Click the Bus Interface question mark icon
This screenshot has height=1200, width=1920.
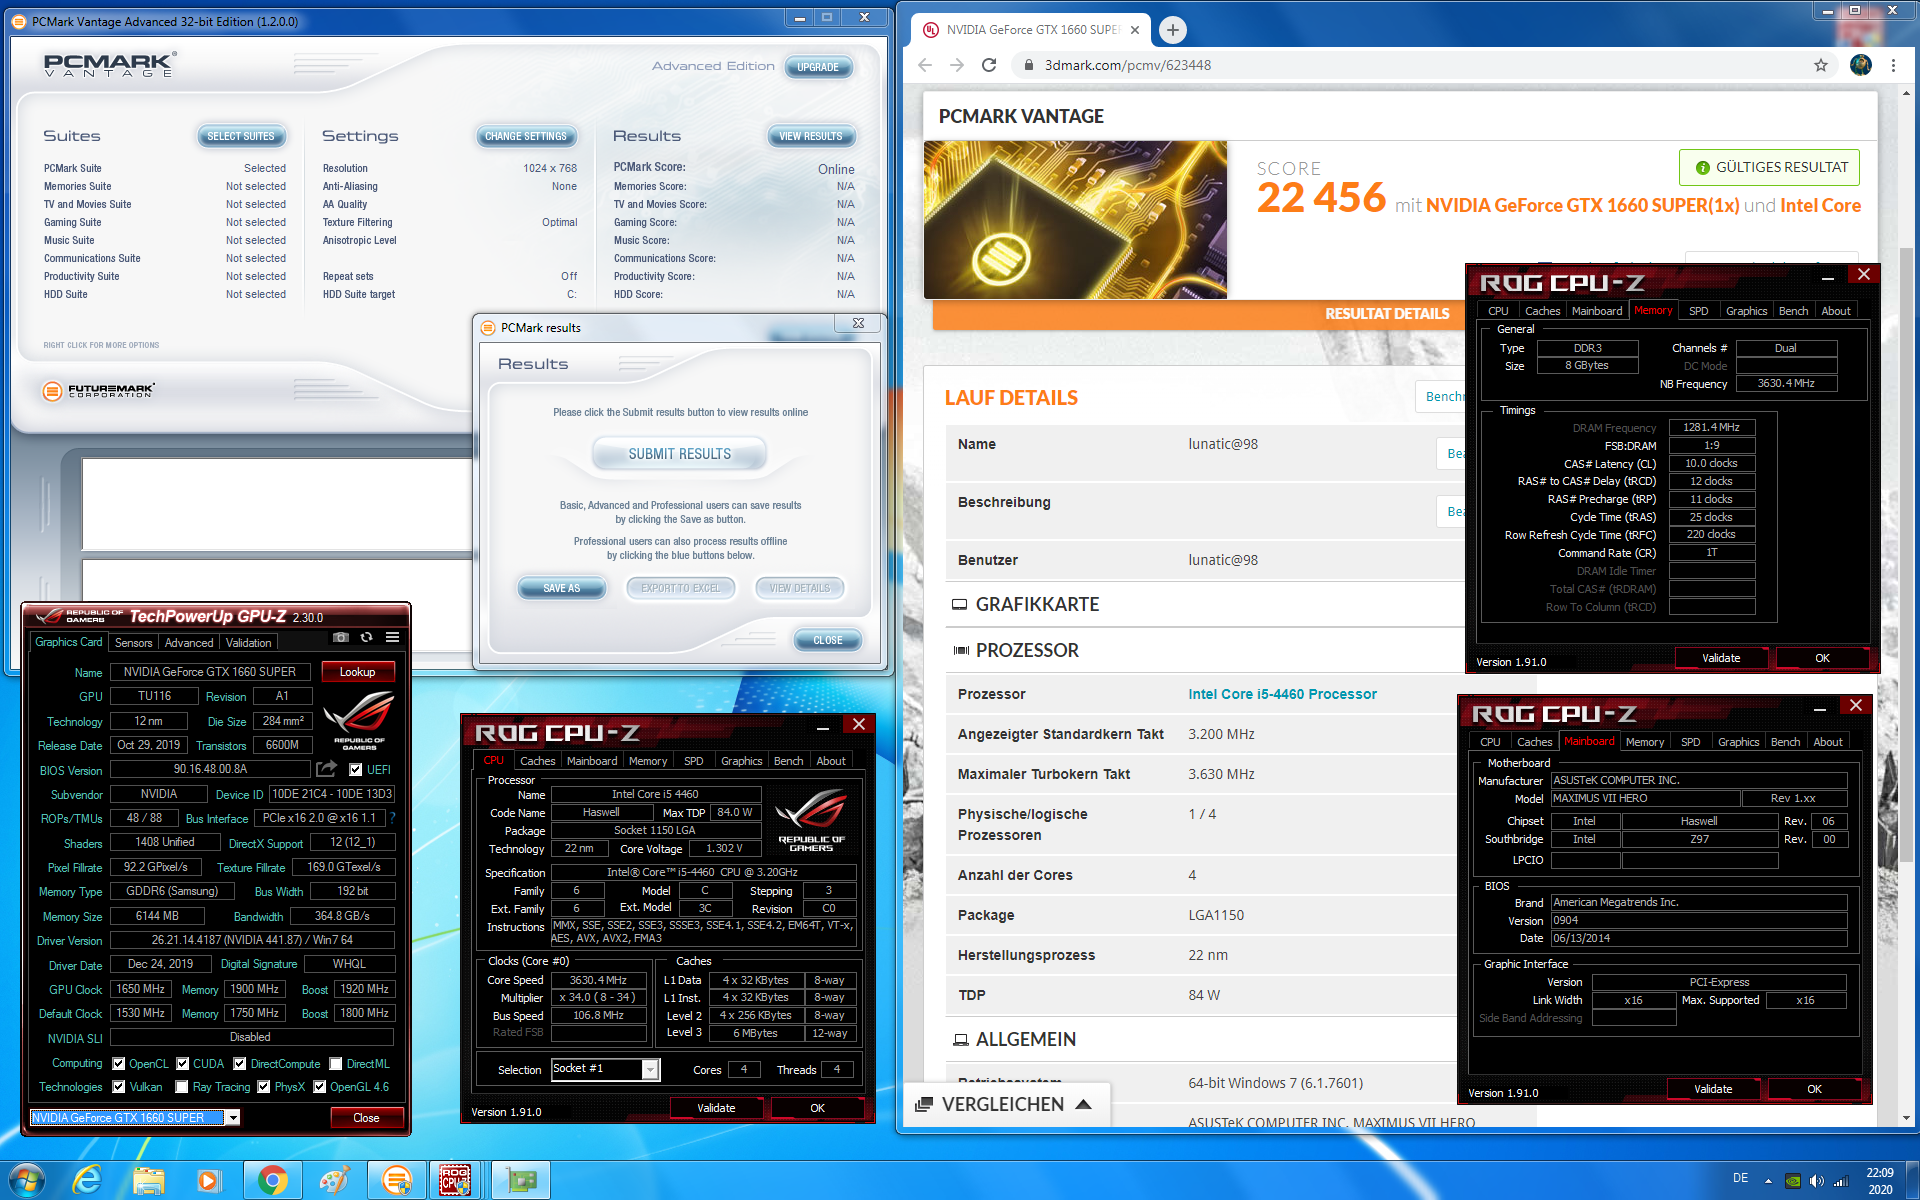[x=392, y=817]
